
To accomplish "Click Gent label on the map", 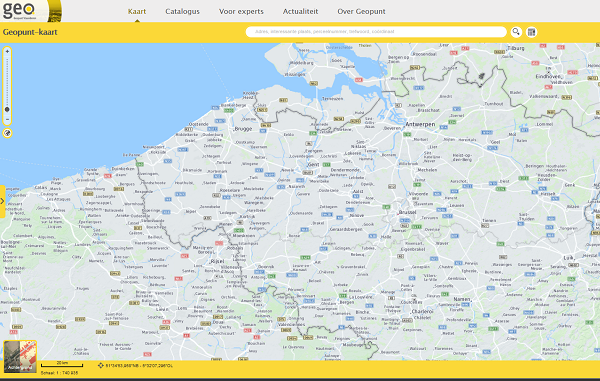I will (313, 164).
